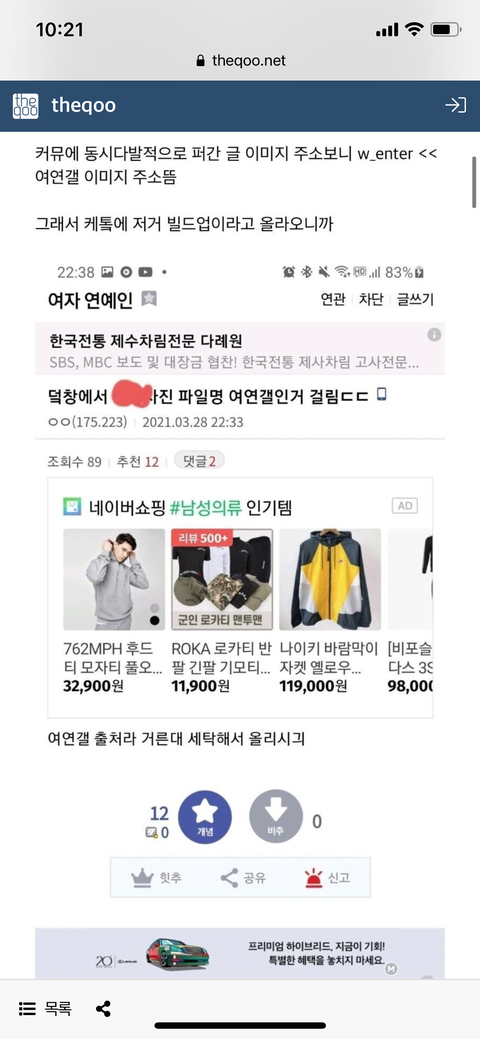Open the login arrow icon in header

(455, 105)
